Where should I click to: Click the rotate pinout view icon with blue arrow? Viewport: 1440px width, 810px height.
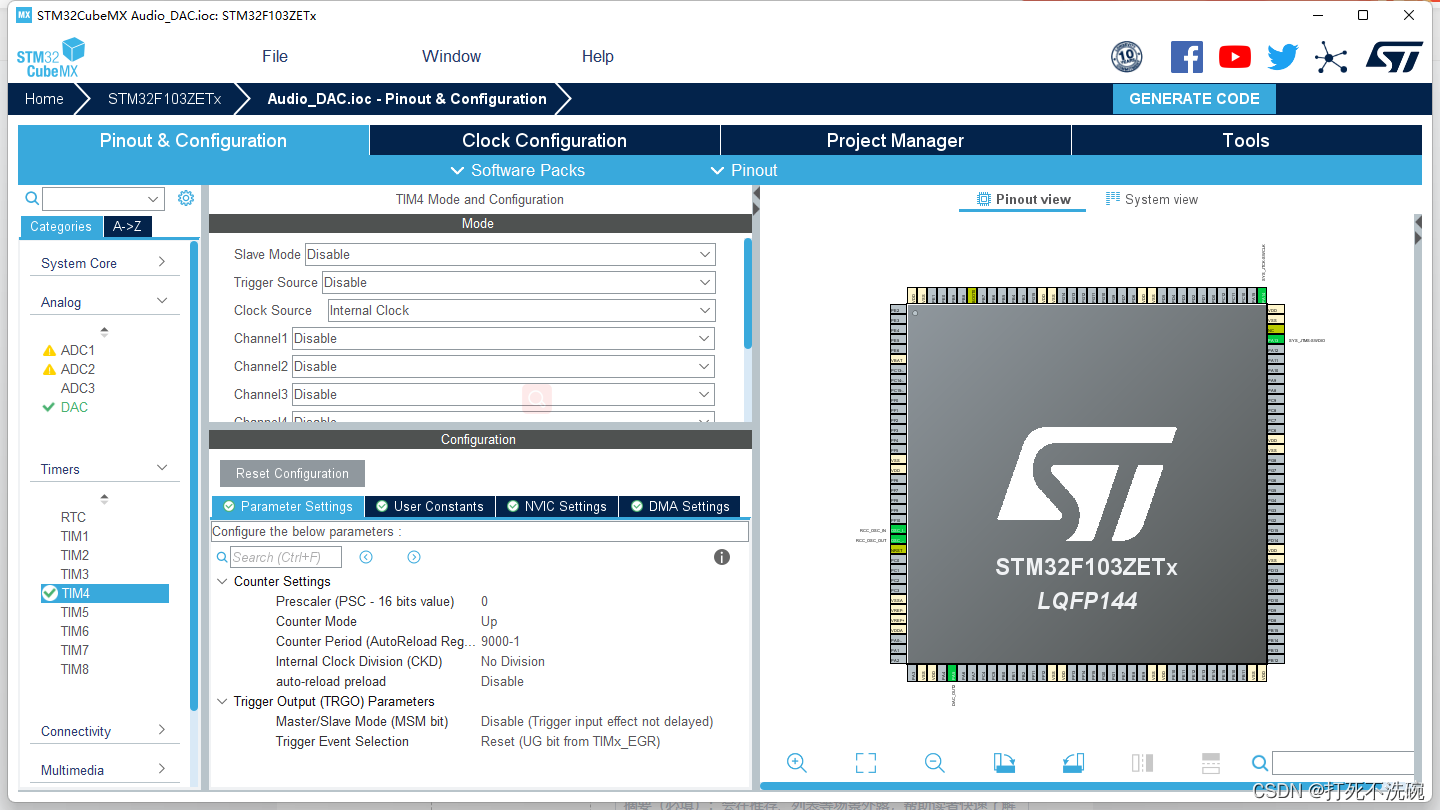[x=1004, y=763]
